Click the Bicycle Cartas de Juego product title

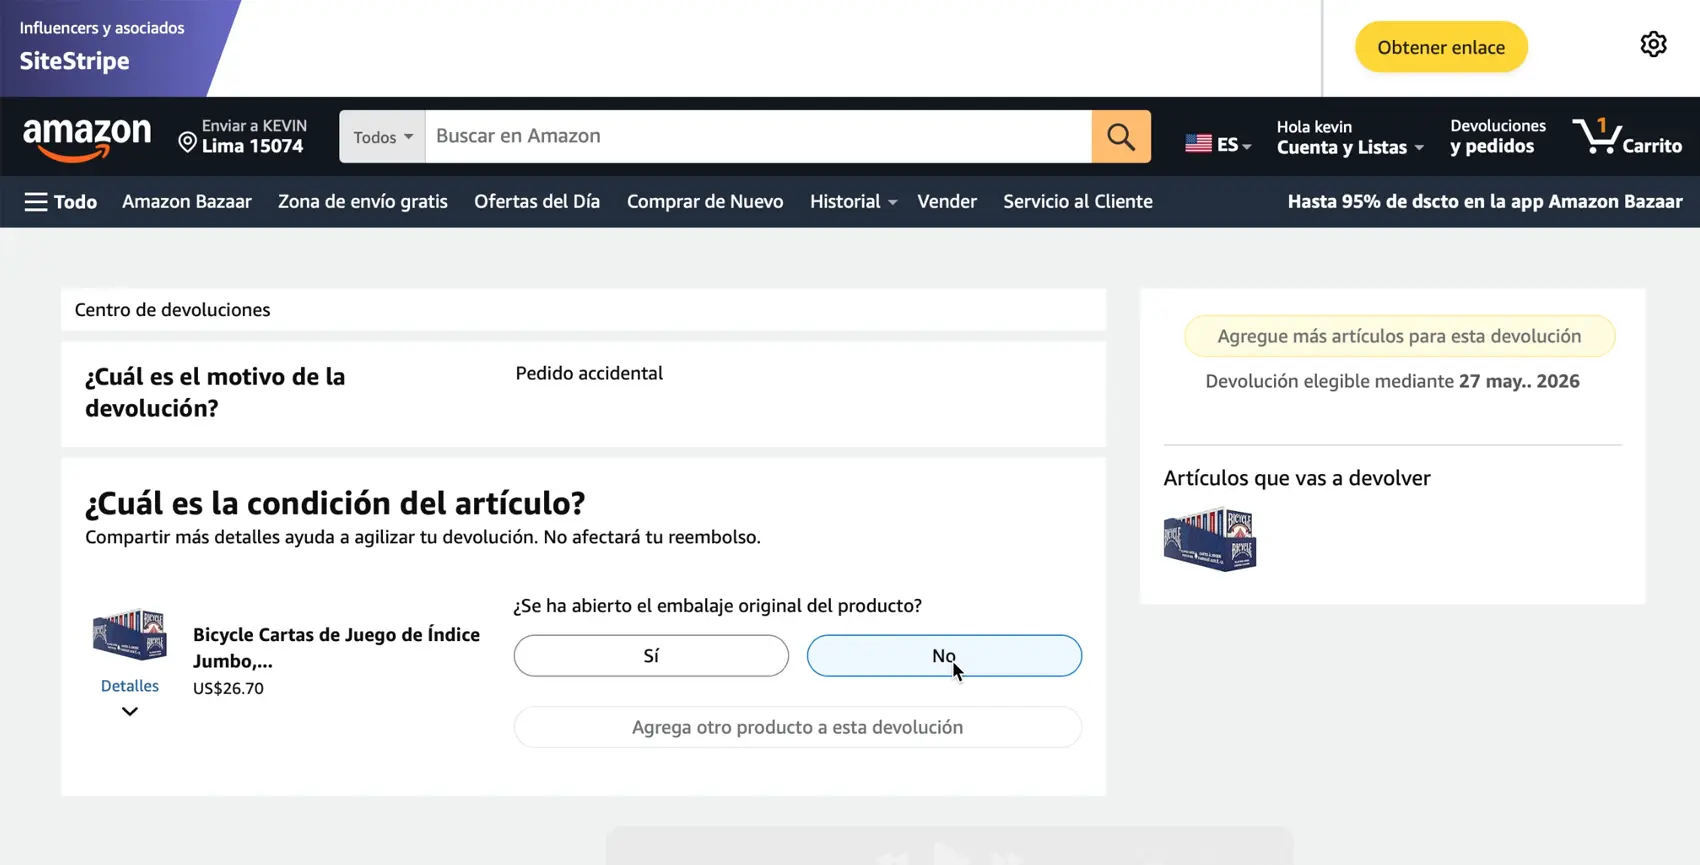(336, 647)
